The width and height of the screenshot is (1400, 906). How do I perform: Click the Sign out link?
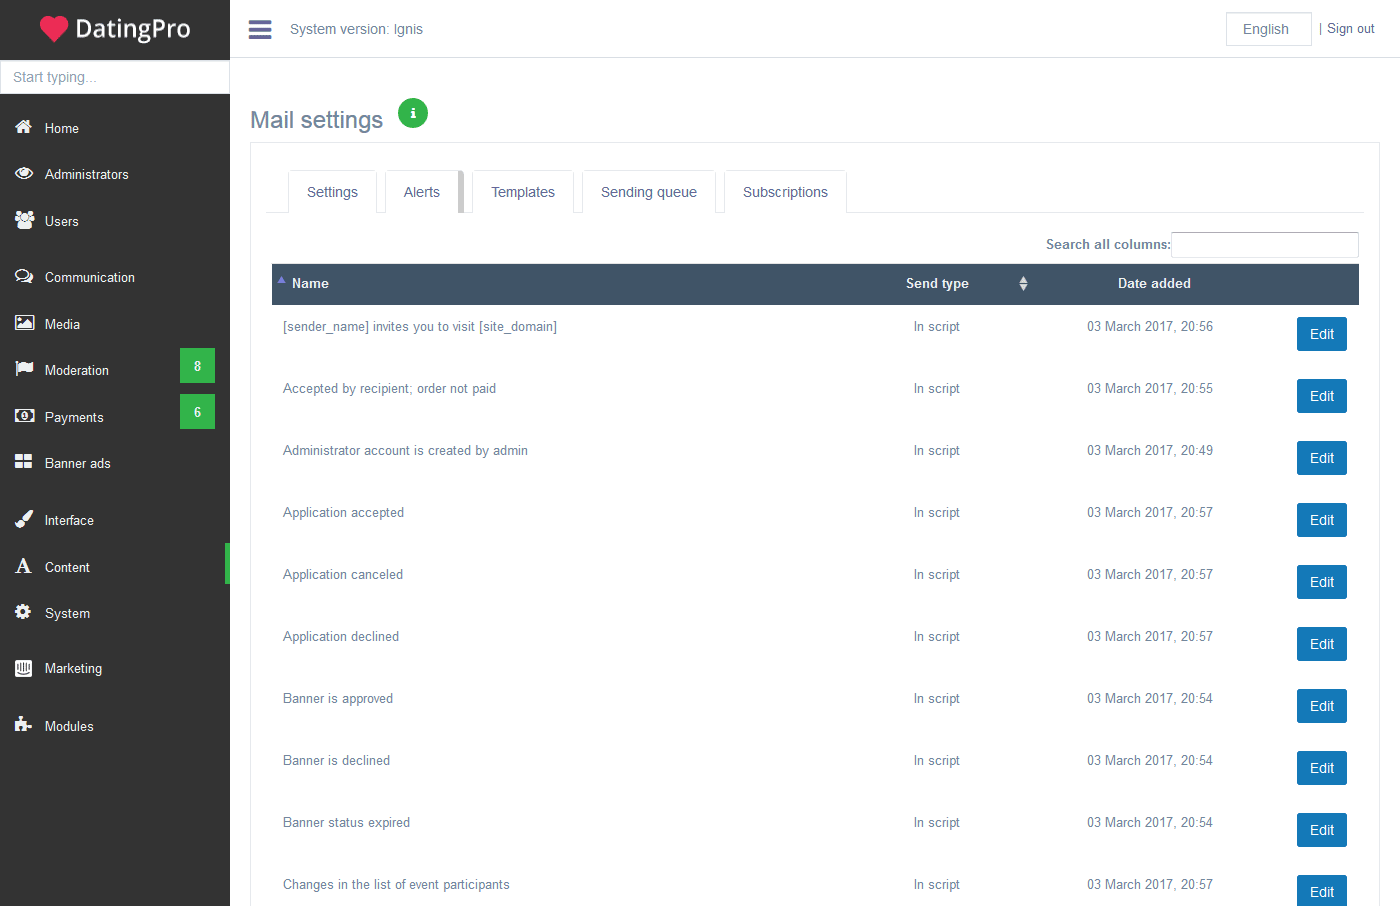tap(1350, 29)
